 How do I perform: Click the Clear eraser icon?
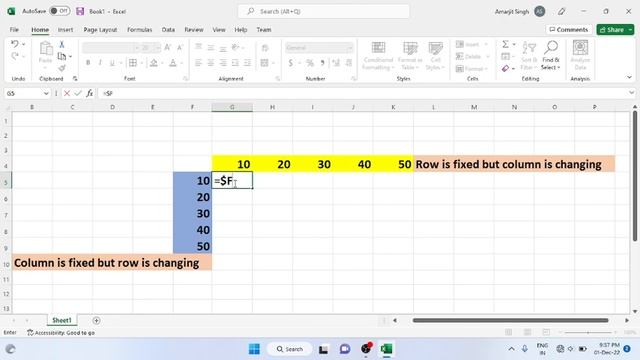505,68
